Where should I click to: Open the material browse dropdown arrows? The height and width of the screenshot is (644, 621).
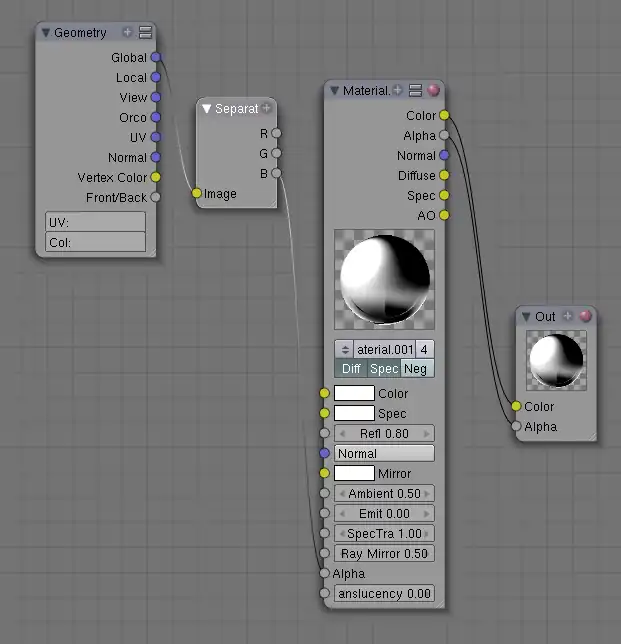coord(344,349)
